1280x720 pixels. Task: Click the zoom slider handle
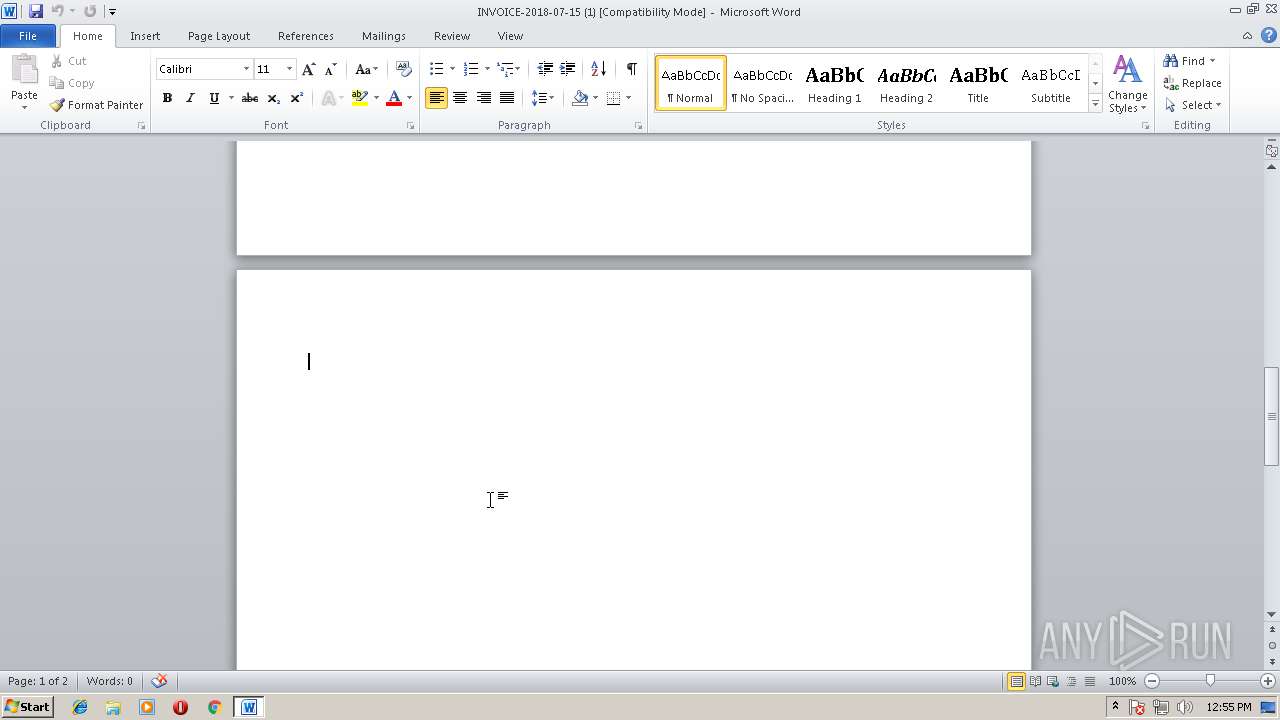(x=1210, y=681)
